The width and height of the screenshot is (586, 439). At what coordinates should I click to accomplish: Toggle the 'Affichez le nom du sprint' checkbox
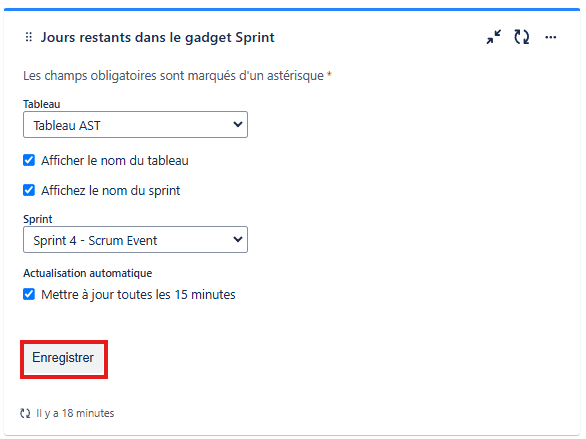point(29,190)
